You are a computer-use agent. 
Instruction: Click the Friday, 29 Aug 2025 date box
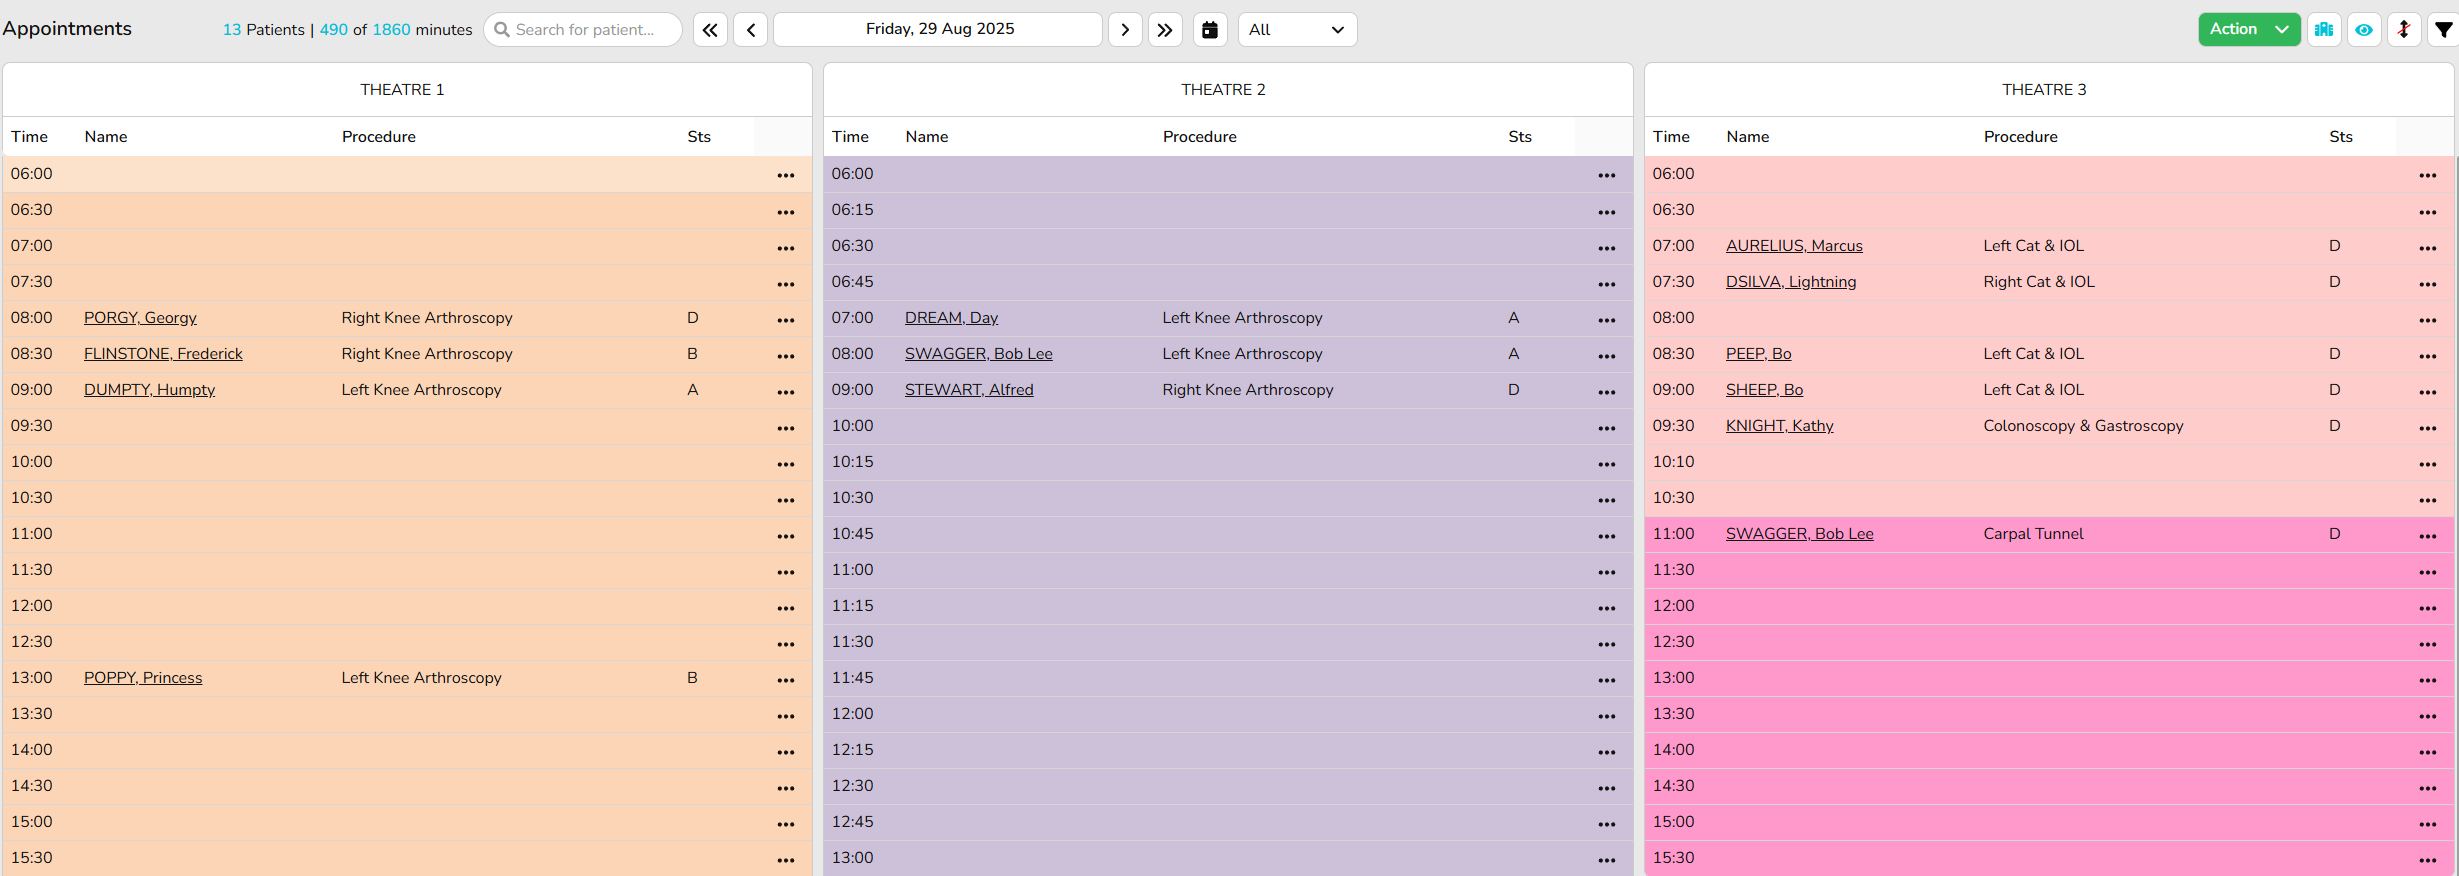pyautogui.click(x=938, y=30)
